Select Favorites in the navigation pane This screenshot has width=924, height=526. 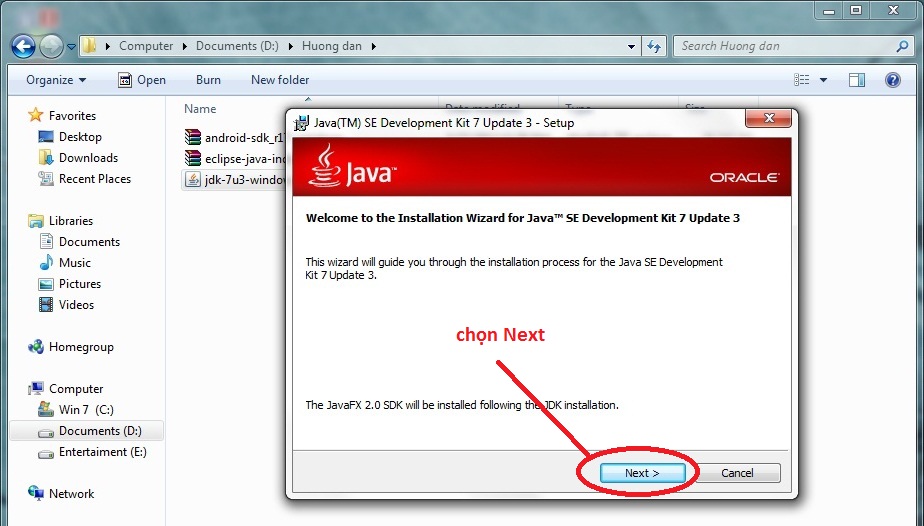point(62,115)
